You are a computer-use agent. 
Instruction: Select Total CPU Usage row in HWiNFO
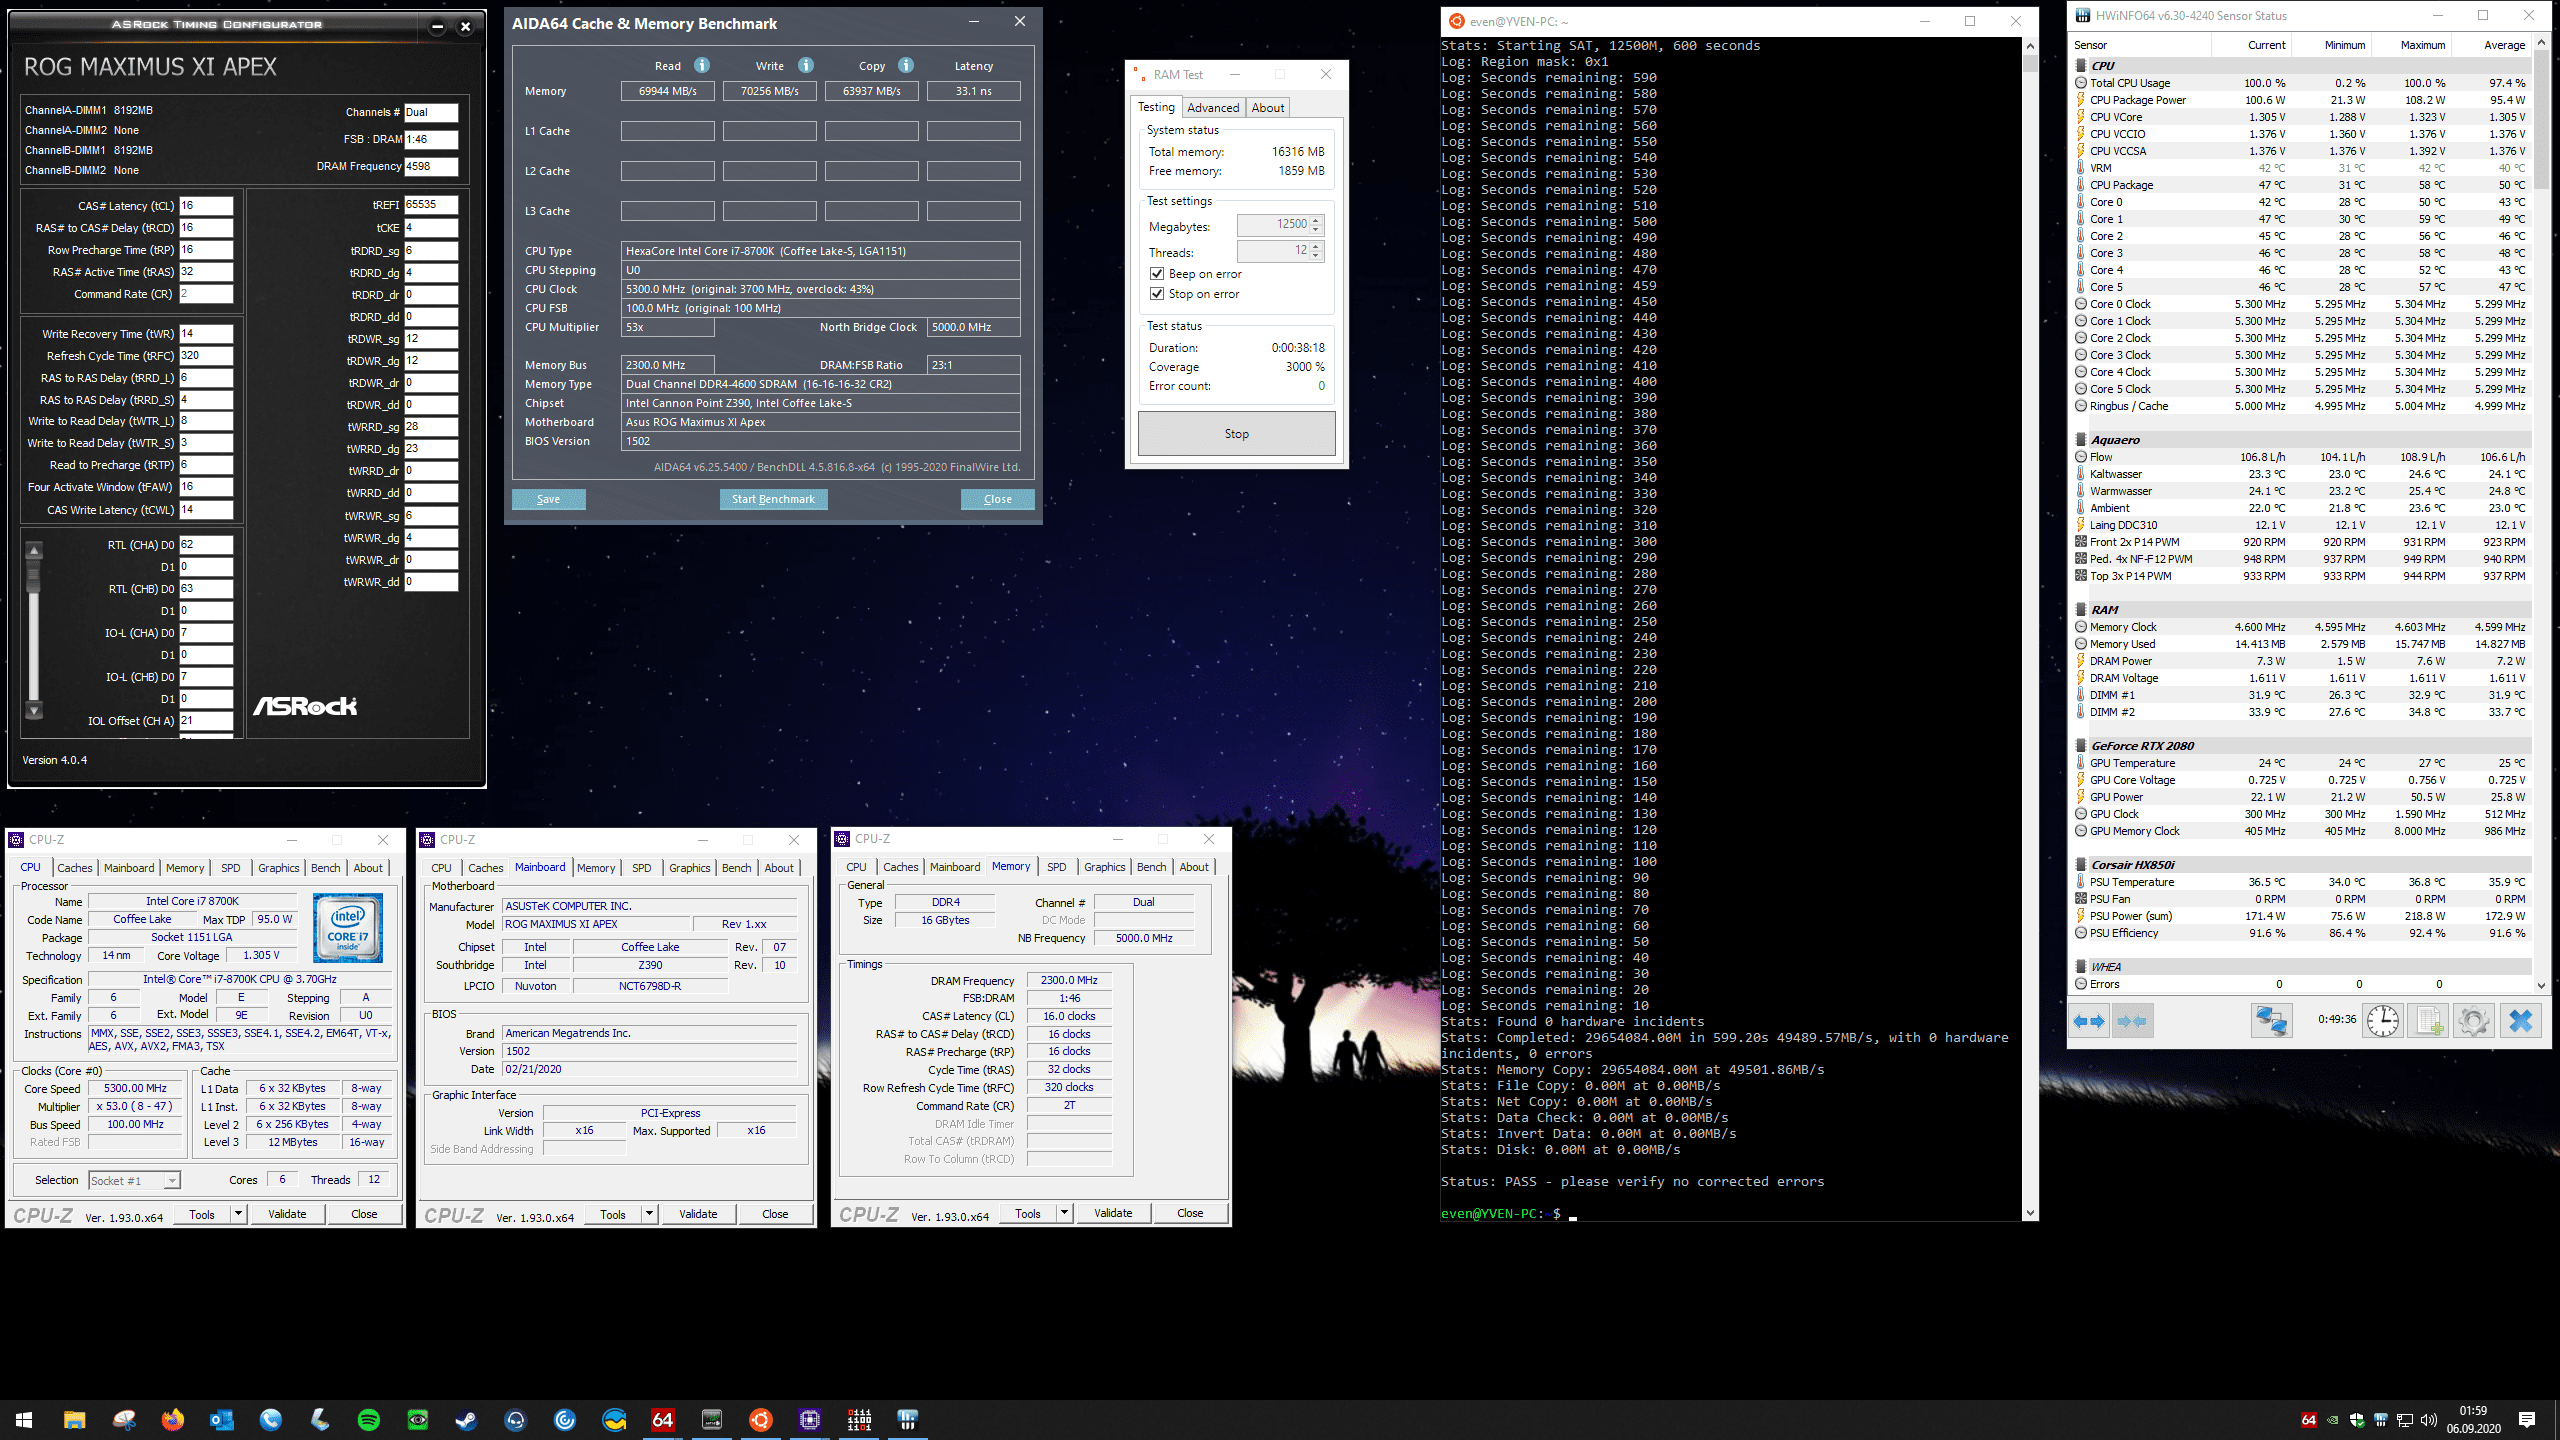click(2300, 83)
